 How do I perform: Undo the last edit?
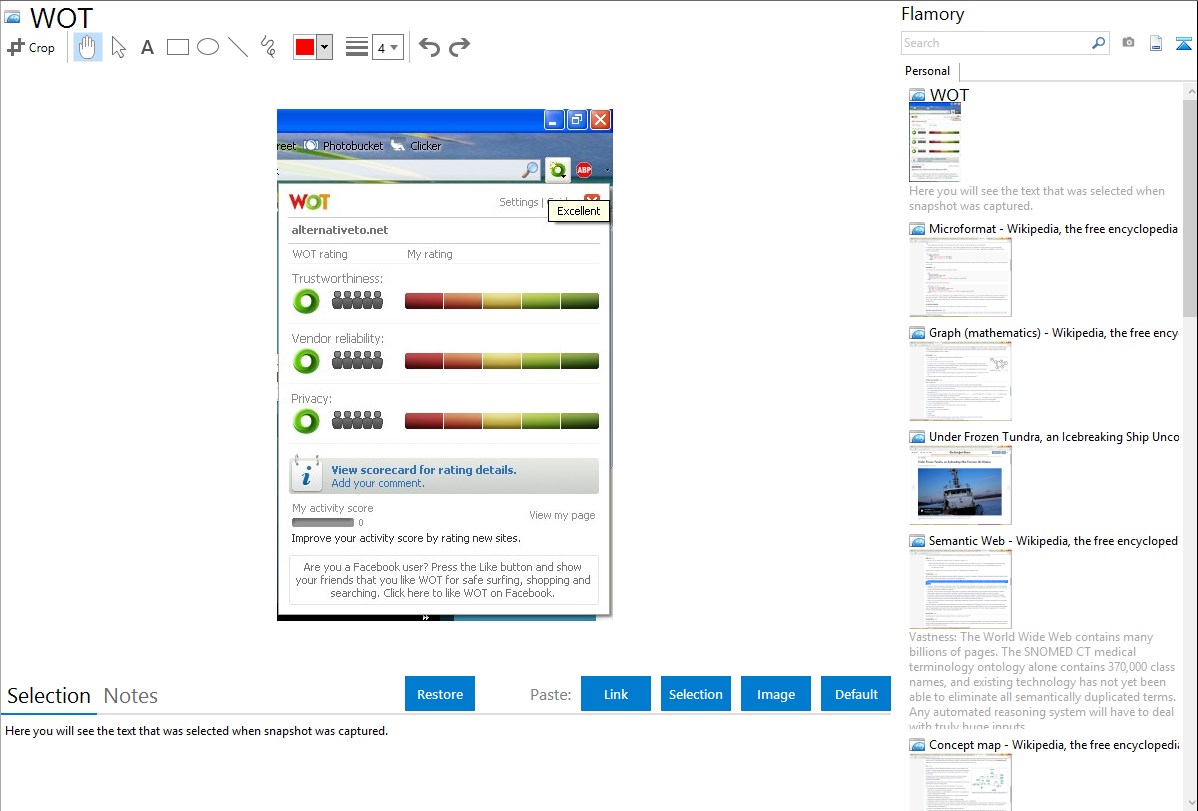click(x=429, y=47)
